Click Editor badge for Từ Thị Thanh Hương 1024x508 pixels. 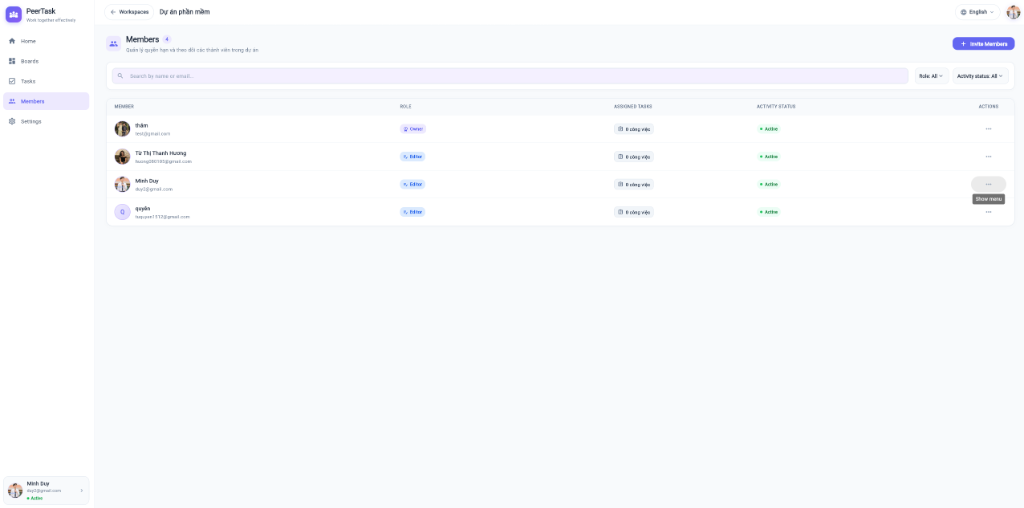tap(413, 157)
